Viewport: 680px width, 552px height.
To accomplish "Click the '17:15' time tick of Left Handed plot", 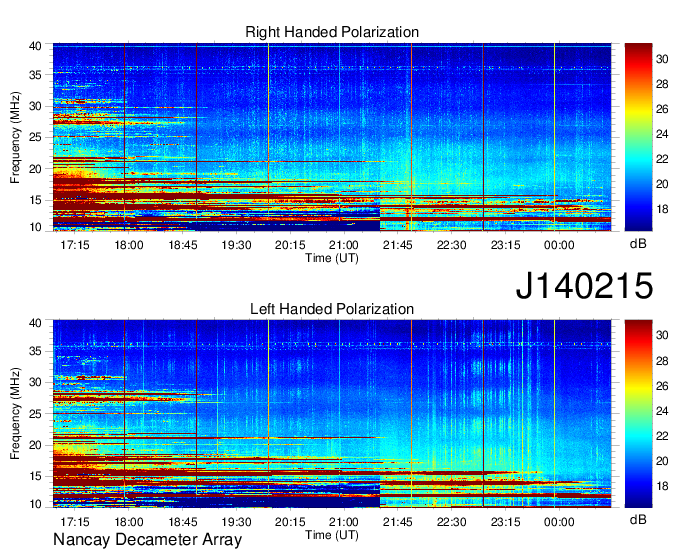I will [75, 522].
